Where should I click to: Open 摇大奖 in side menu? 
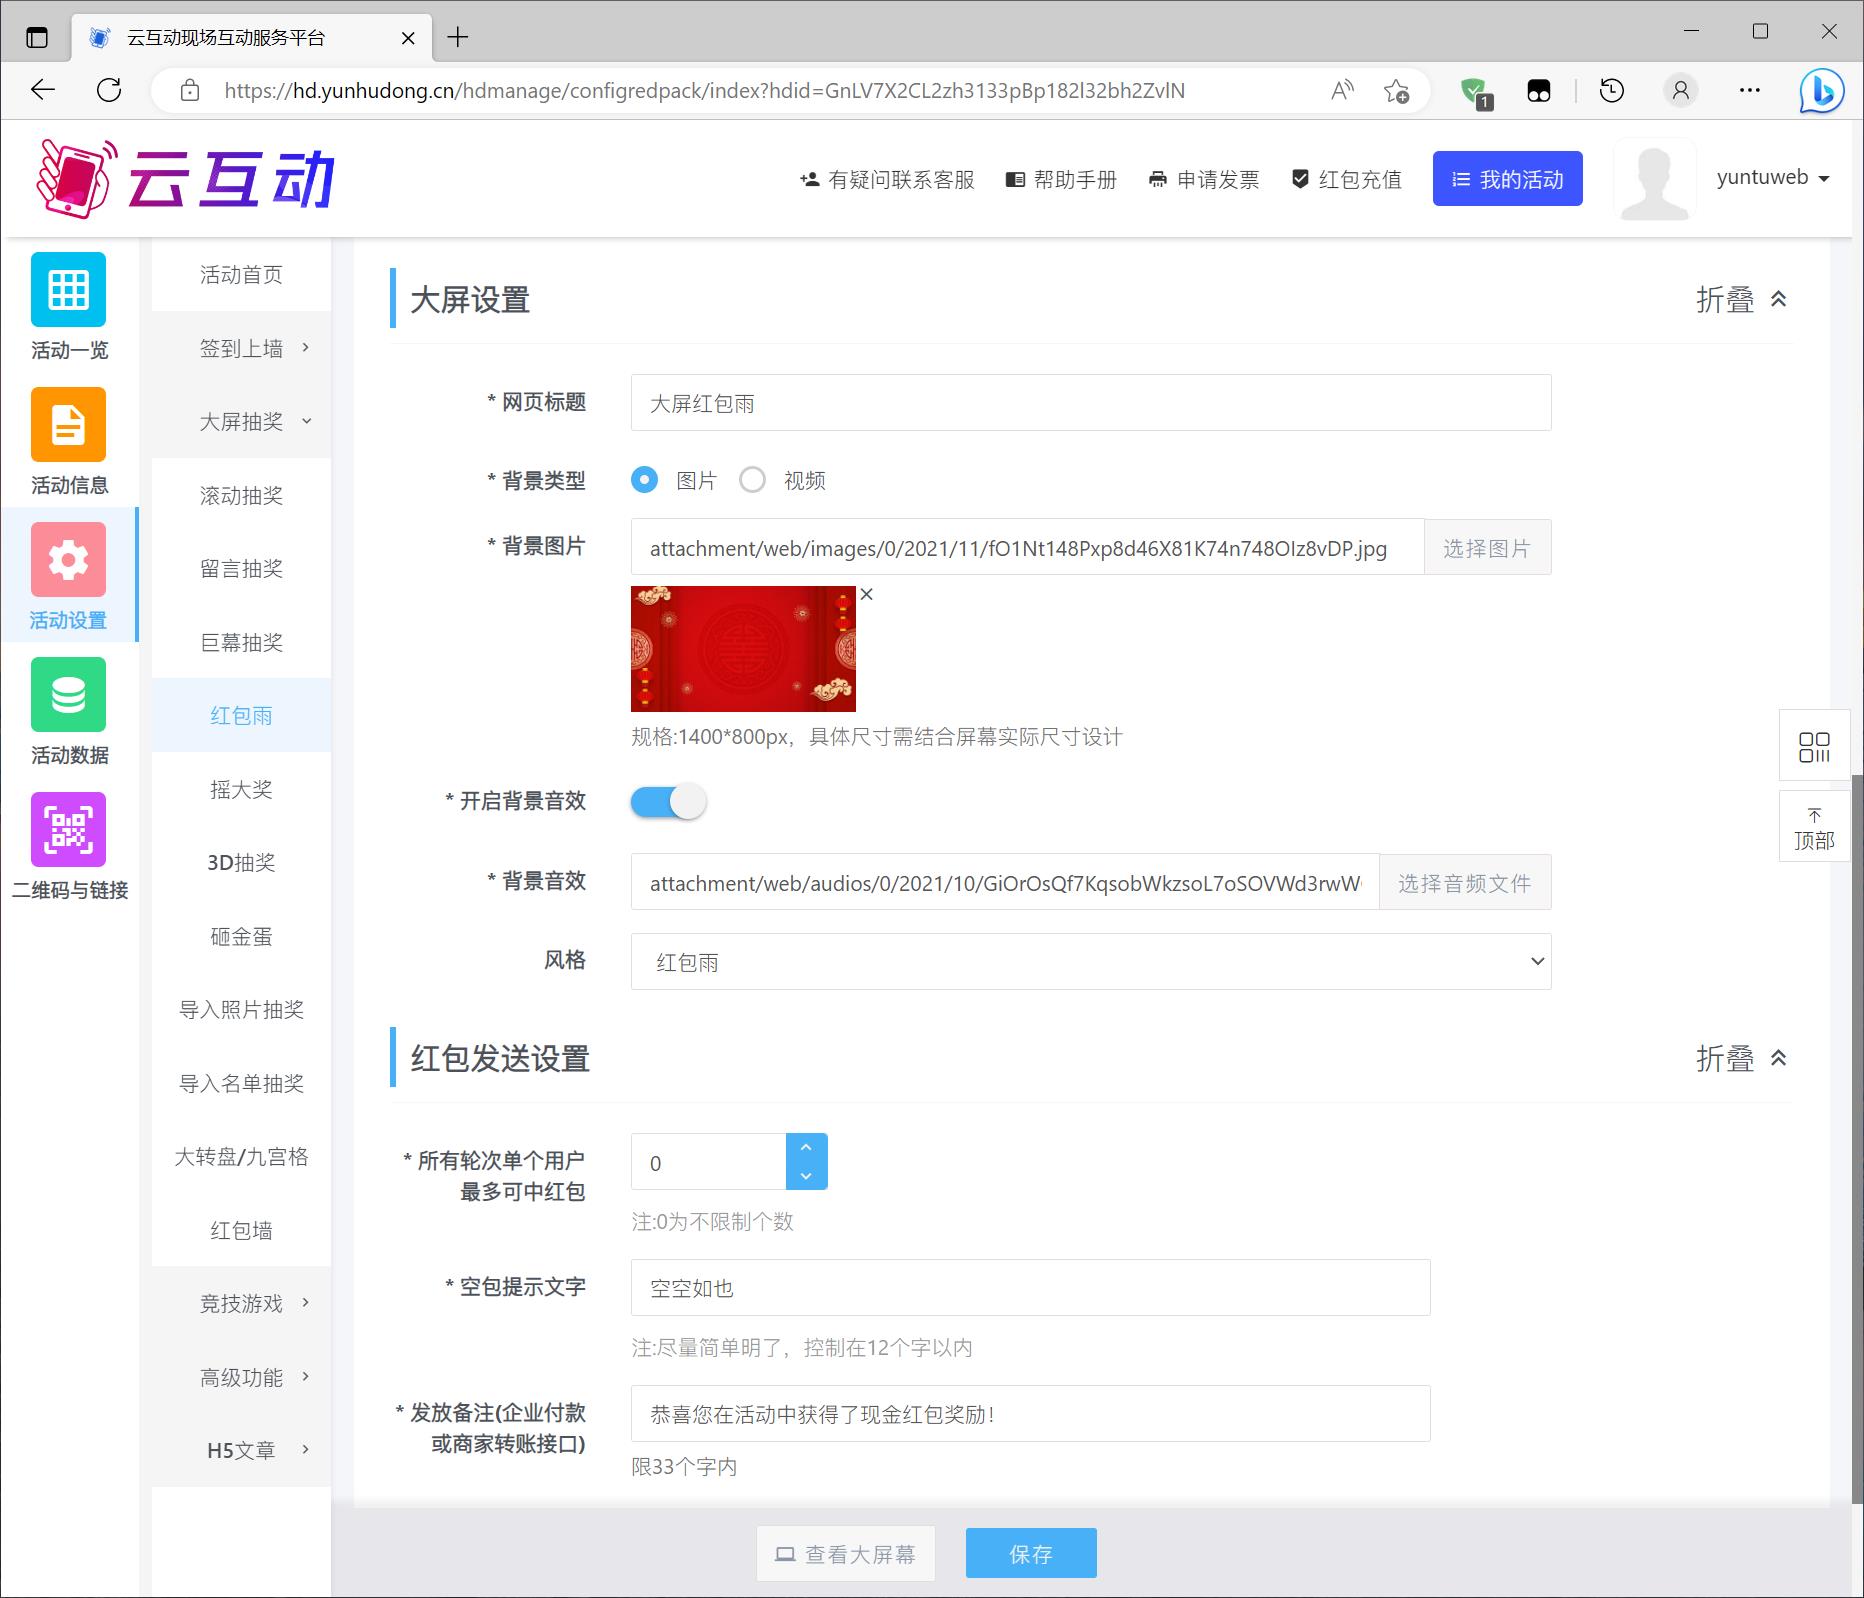click(241, 790)
